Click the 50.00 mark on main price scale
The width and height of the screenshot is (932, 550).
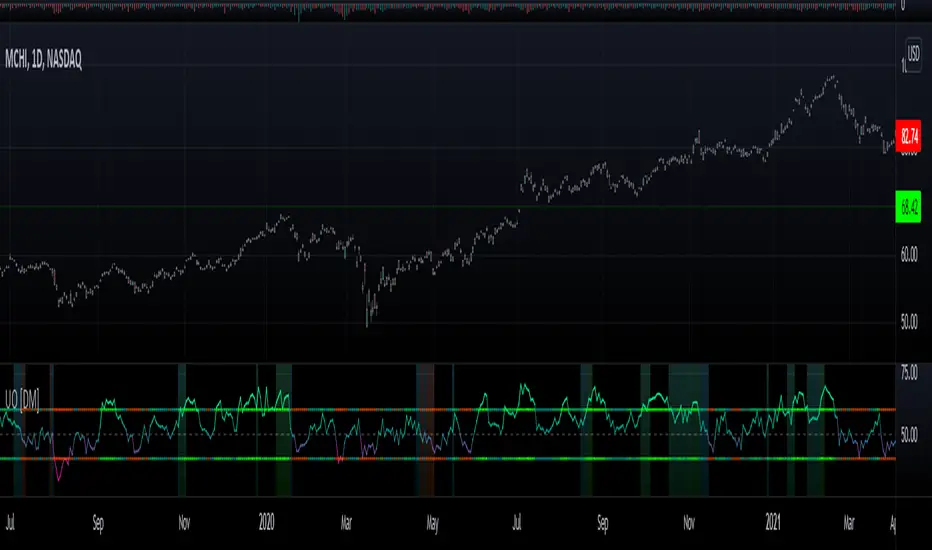pos(910,322)
